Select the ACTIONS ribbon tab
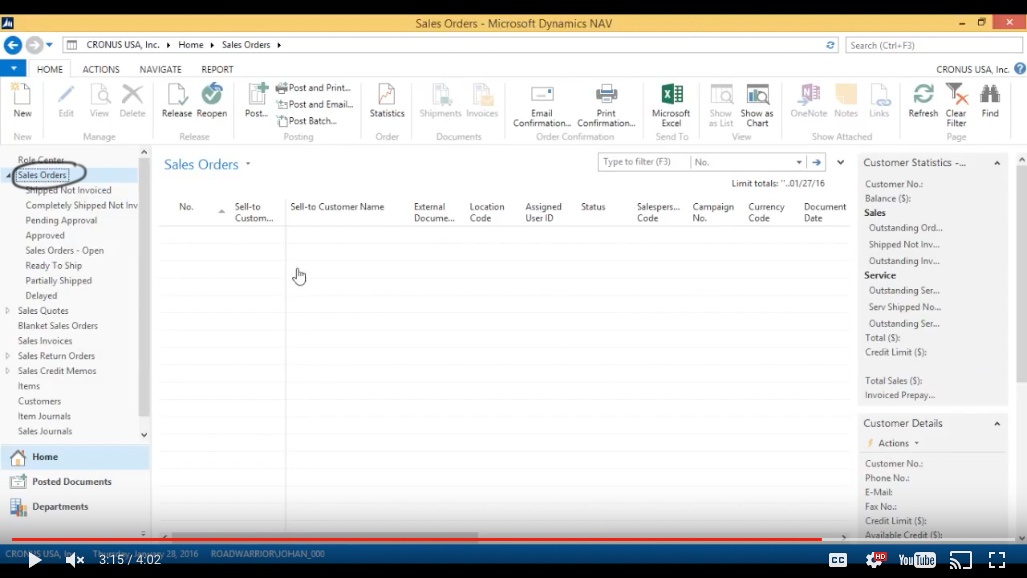1027x578 pixels. (101, 69)
